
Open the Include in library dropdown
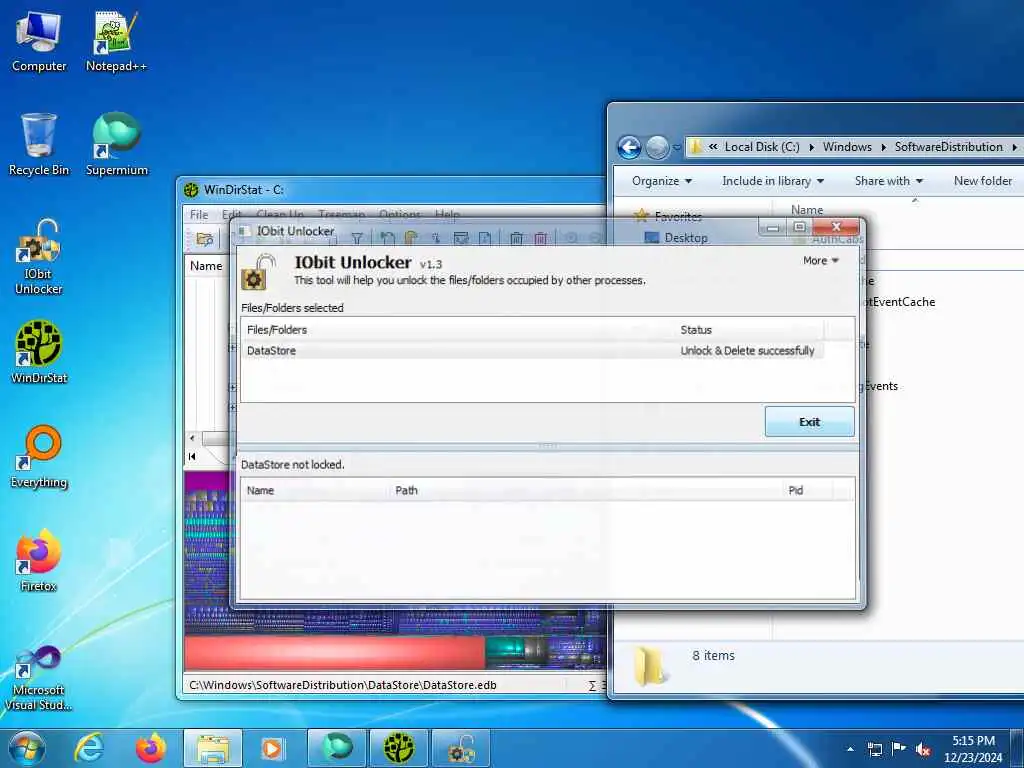point(773,181)
